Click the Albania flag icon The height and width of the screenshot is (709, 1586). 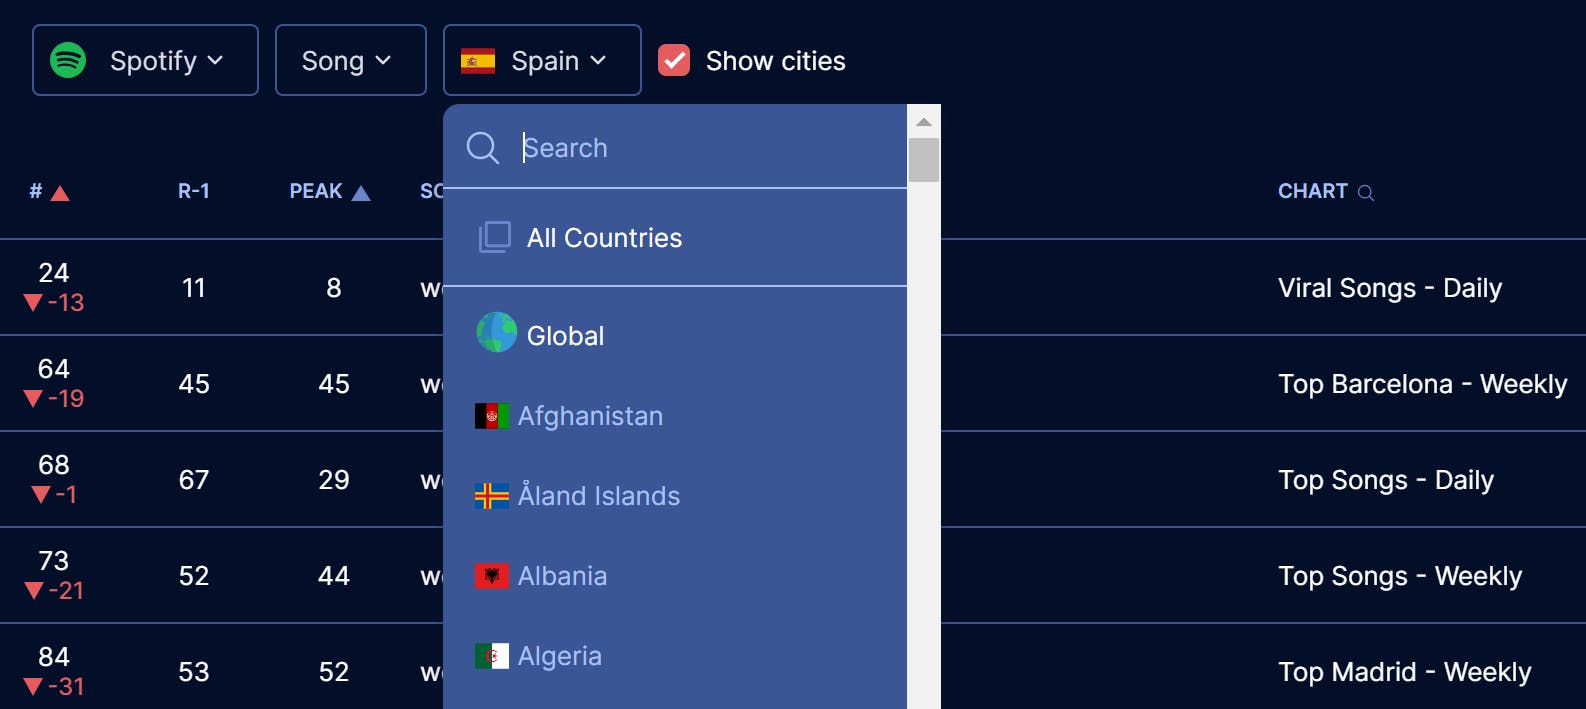[x=492, y=576]
